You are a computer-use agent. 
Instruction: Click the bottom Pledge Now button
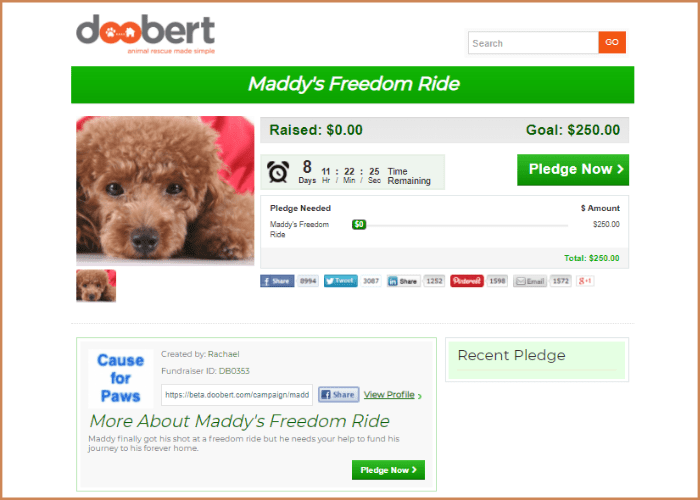tap(388, 470)
